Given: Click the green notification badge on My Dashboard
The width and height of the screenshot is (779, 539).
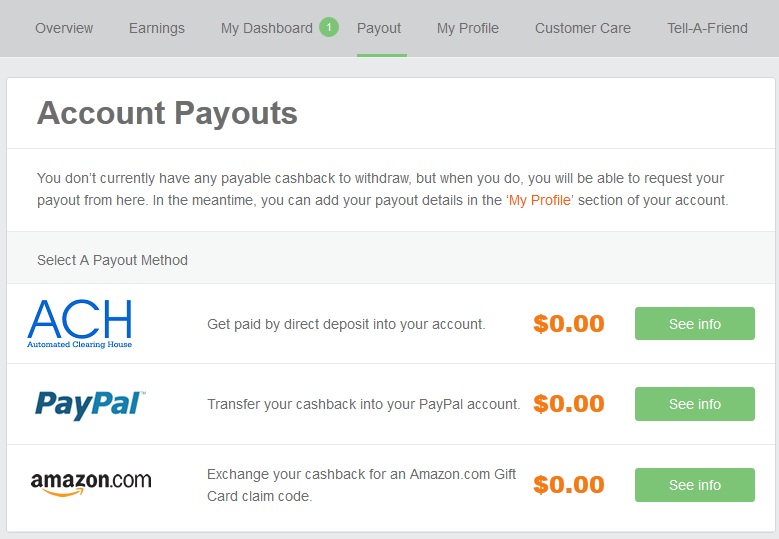Looking at the screenshot, I should tap(328, 27).
